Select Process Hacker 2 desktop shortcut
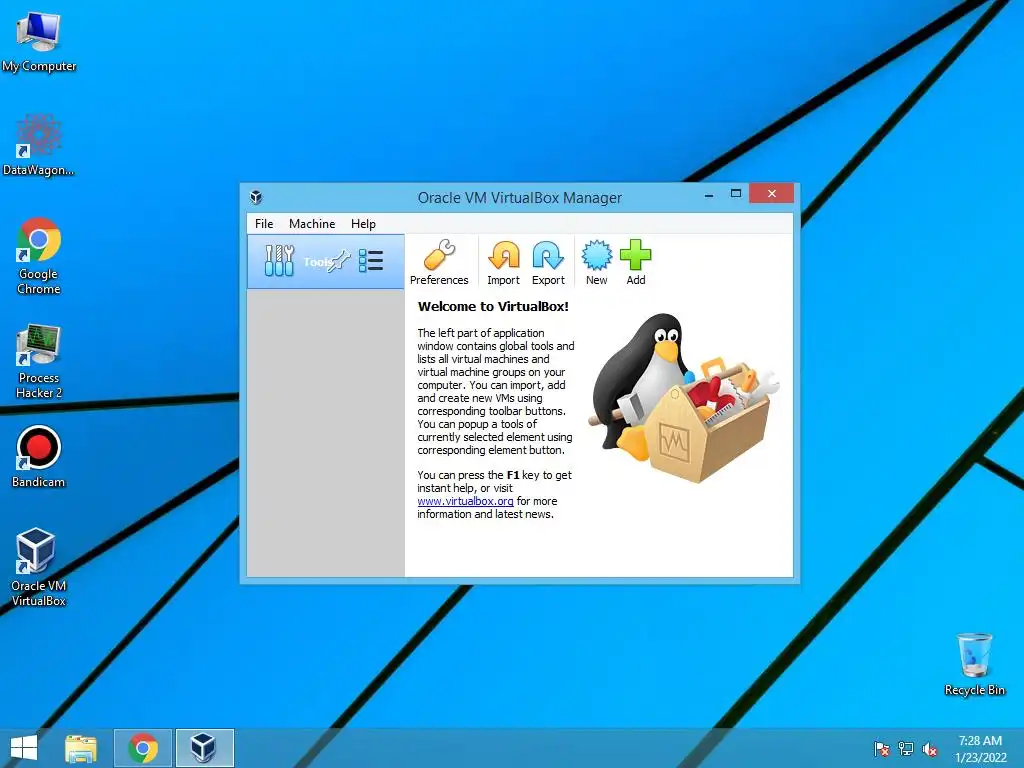1024x768 pixels. click(x=39, y=360)
